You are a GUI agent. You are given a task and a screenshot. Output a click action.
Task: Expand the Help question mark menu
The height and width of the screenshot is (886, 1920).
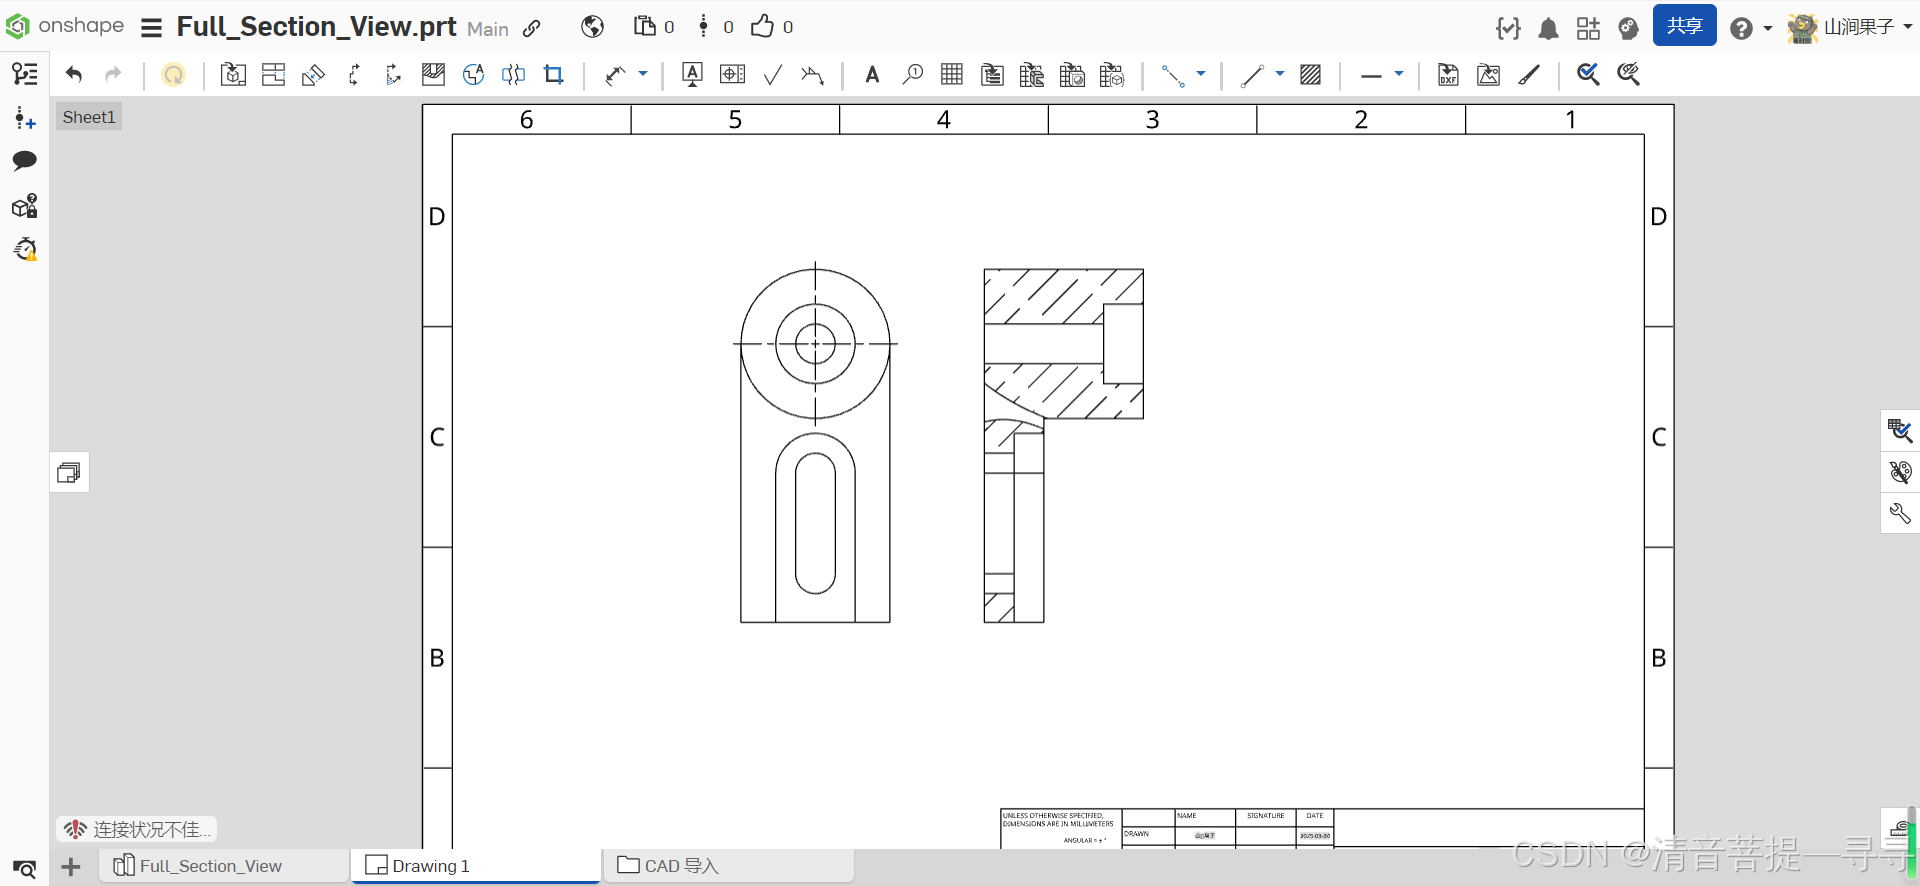(x=1751, y=28)
